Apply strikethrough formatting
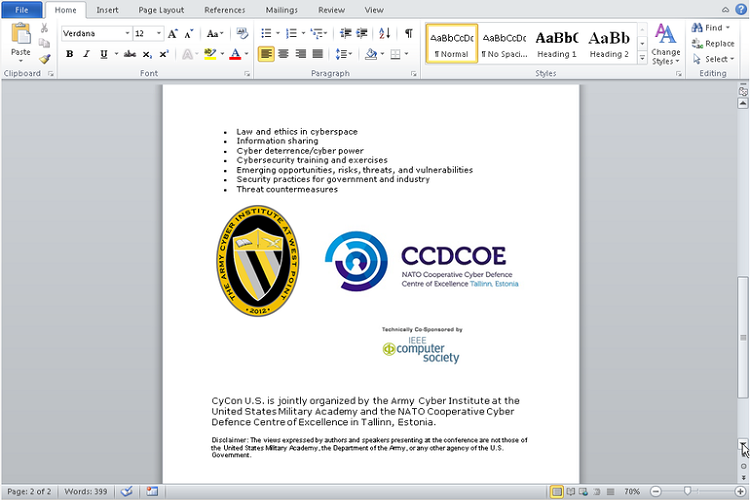Viewport: 750px width, 500px height. 130,54
